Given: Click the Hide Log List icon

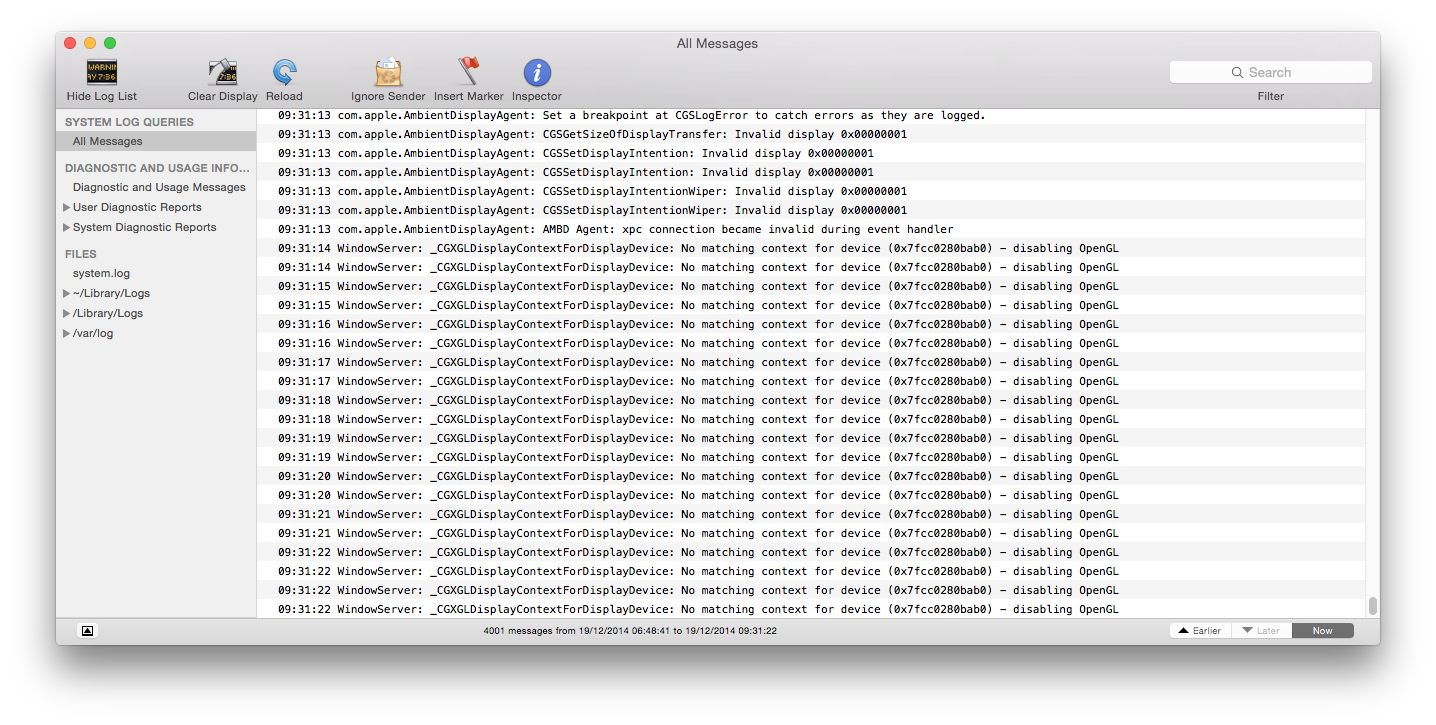Looking at the screenshot, I should click(x=102, y=72).
